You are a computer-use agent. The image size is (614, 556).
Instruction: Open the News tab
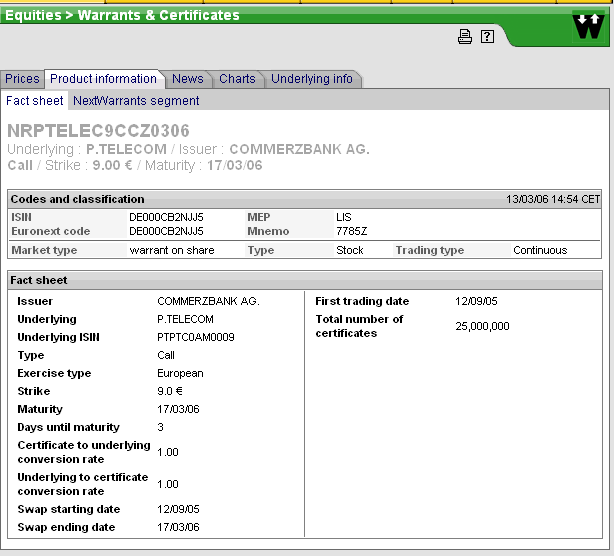(x=188, y=79)
